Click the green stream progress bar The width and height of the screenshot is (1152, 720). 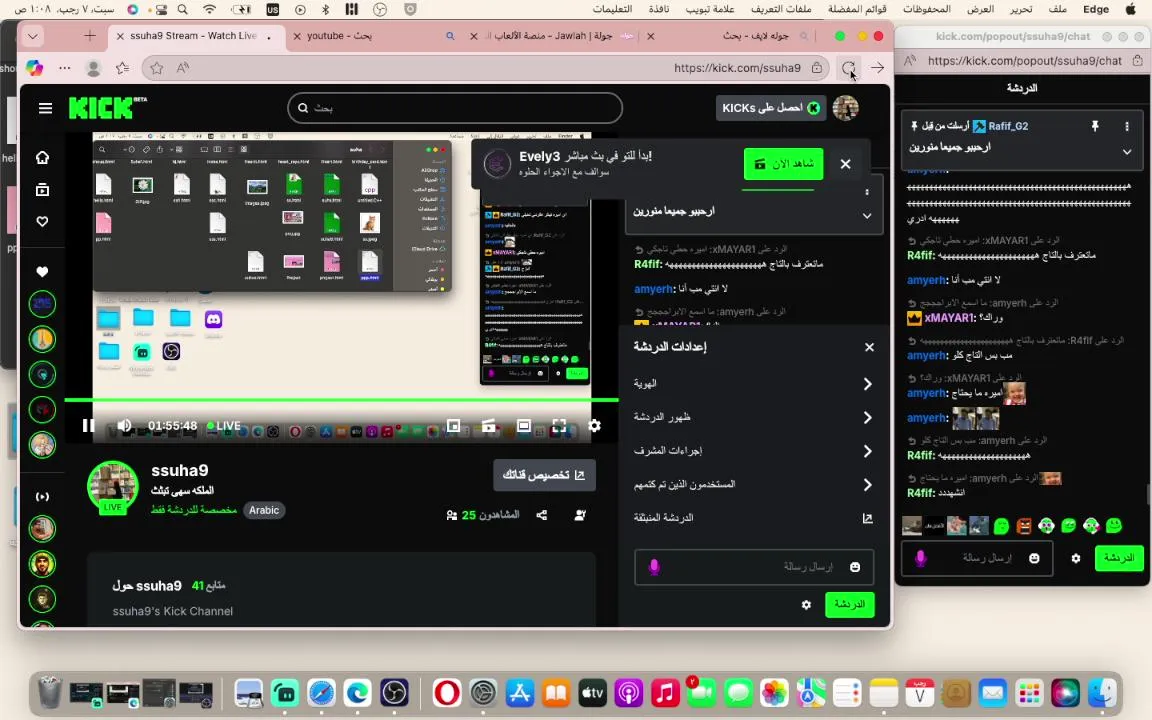pos(342,400)
